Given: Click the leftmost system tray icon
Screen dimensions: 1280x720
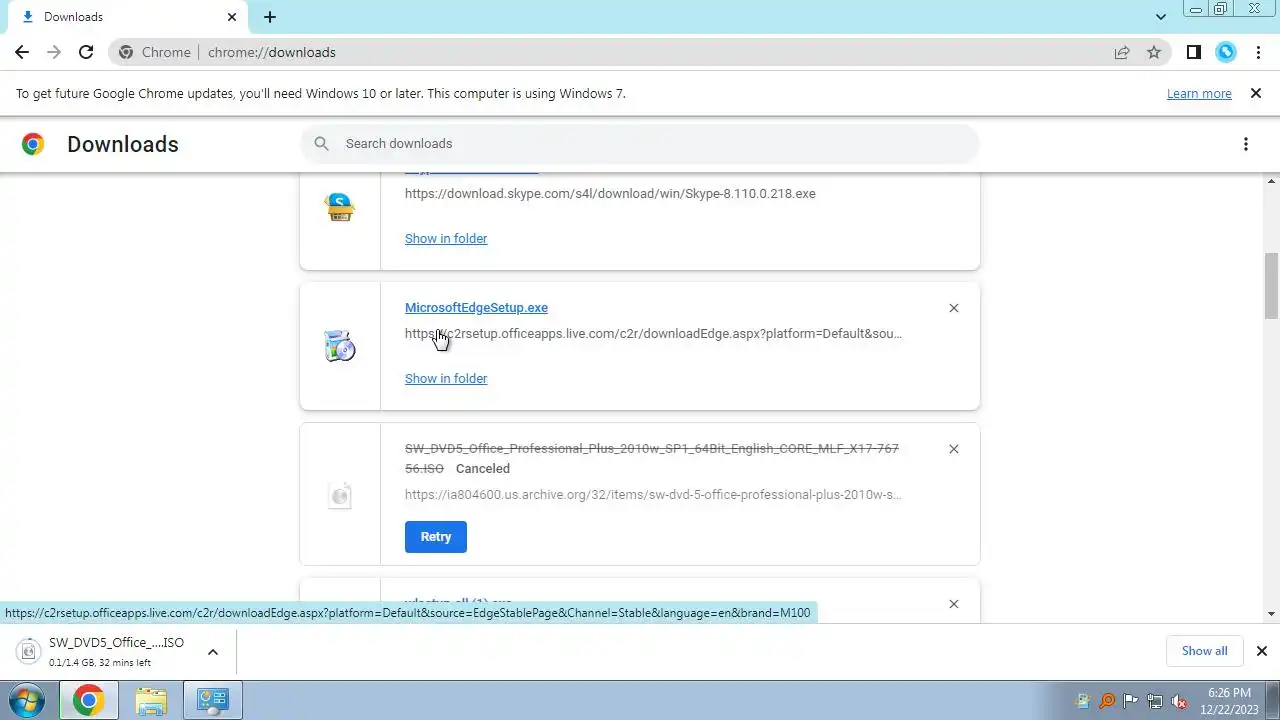Looking at the screenshot, I should tap(1082, 701).
